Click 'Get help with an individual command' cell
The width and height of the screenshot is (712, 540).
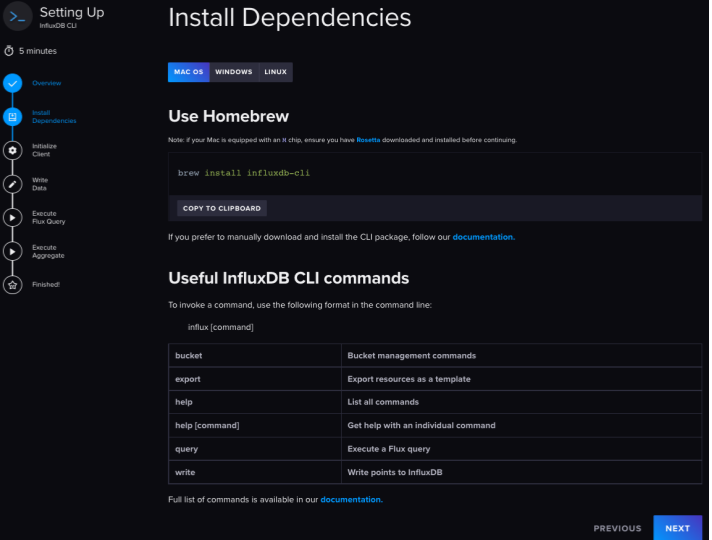[521, 426]
